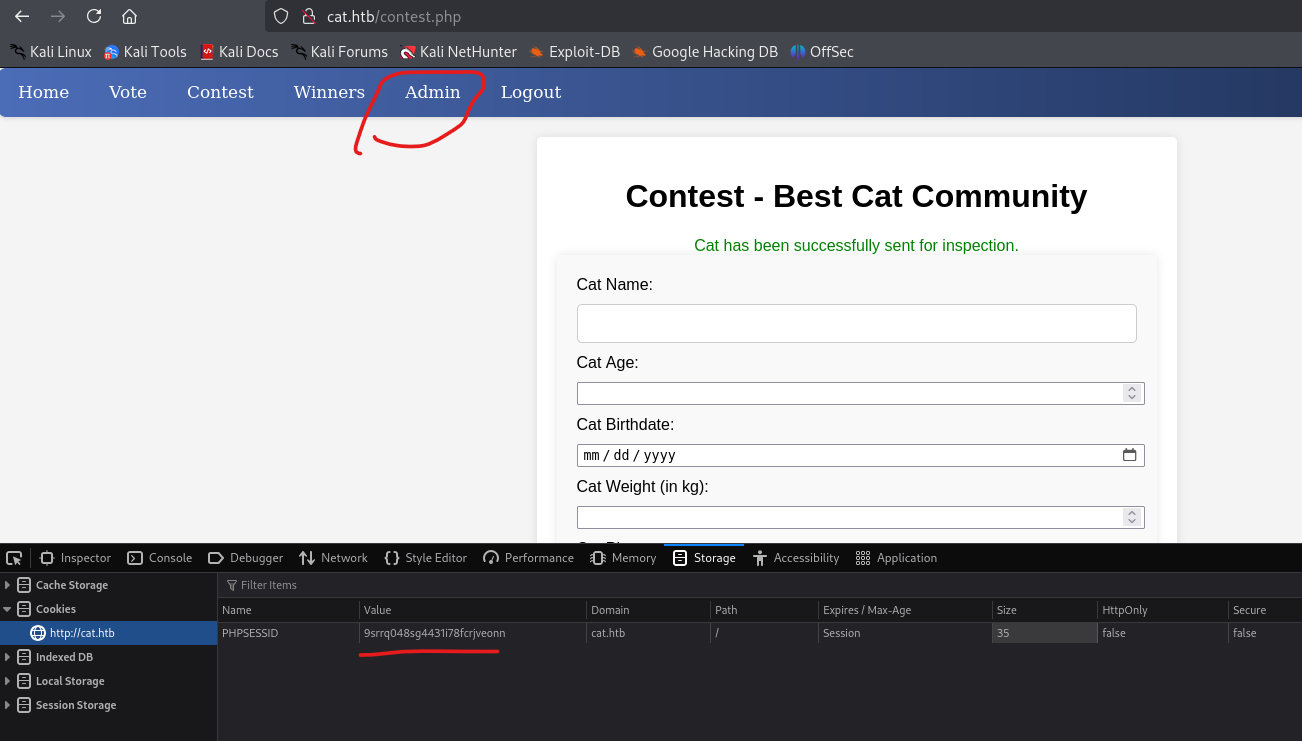1302x741 pixels.
Task: Switch to the Network tab in DevTools
Action: coord(333,558)
